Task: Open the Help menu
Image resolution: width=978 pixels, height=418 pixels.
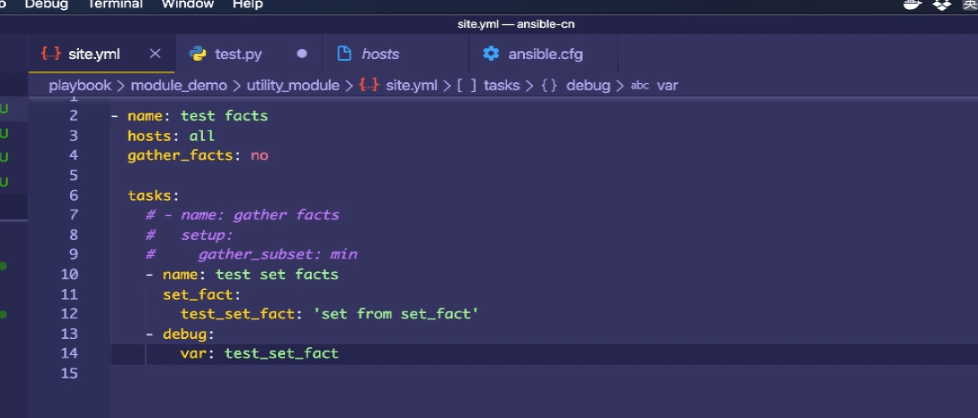Action: pos(248,4)
